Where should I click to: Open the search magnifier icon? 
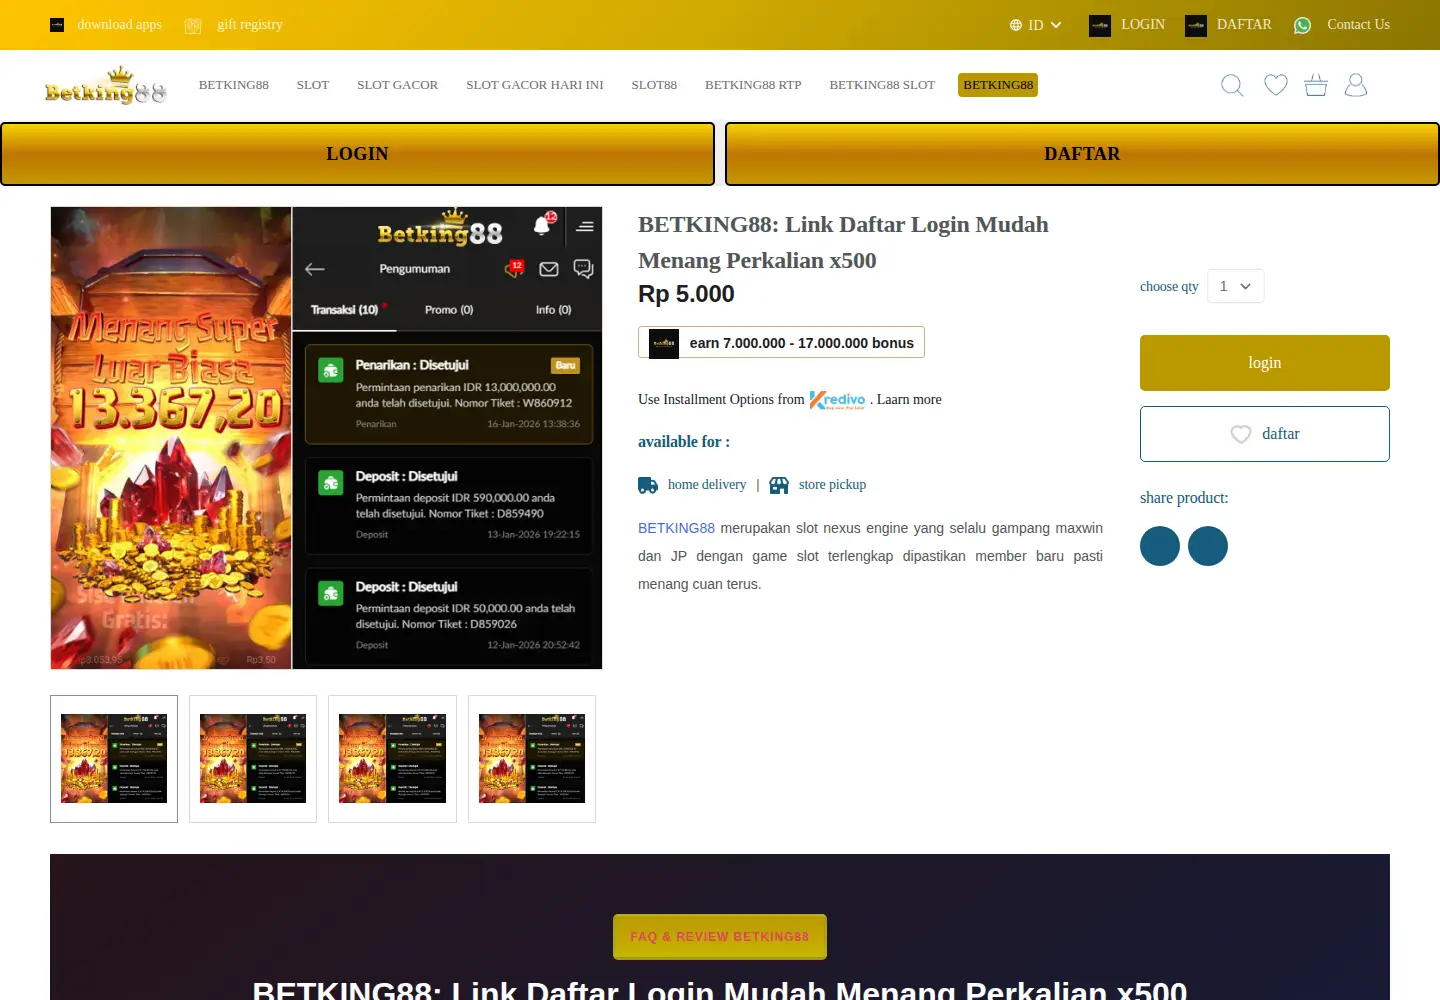click(1232, 85)
